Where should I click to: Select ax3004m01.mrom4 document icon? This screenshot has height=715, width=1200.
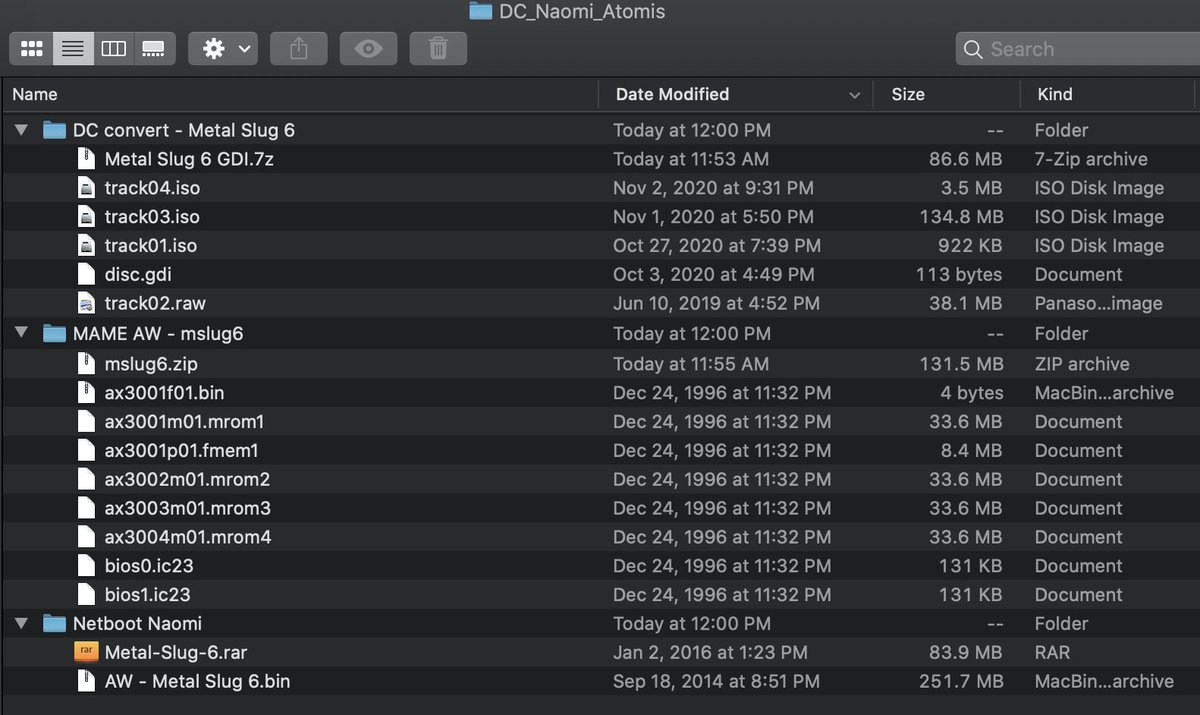(86, 537)
